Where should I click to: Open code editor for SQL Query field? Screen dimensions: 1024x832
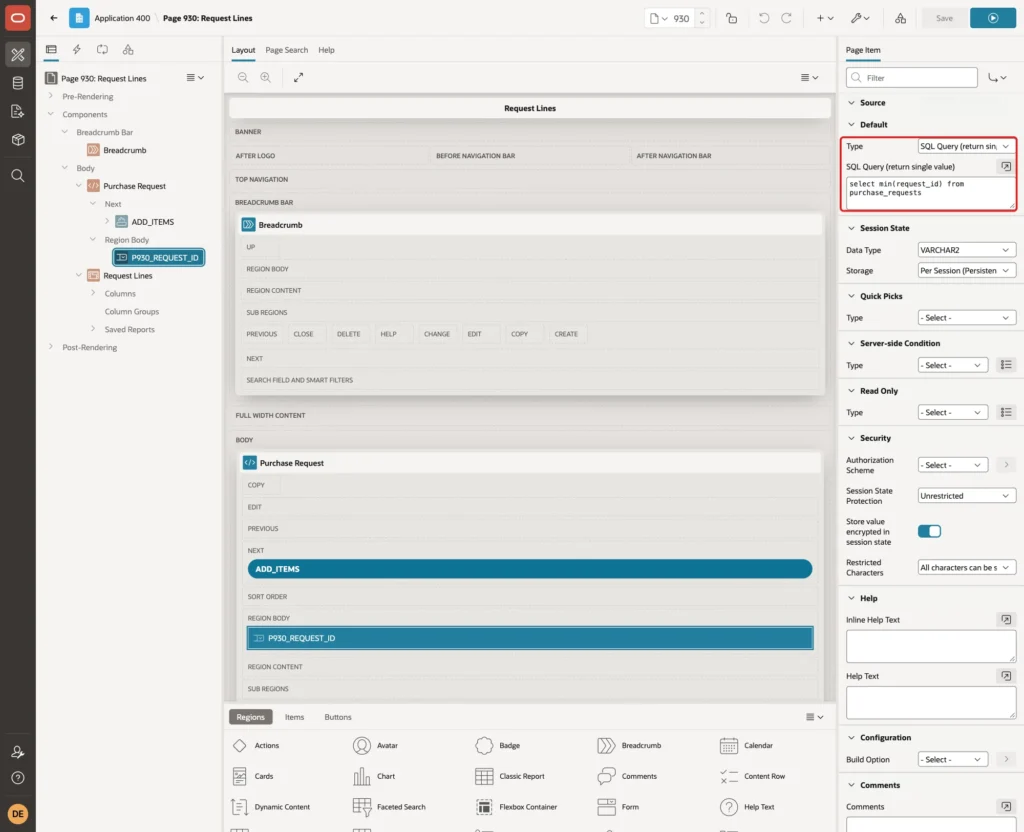point(1006,167)
